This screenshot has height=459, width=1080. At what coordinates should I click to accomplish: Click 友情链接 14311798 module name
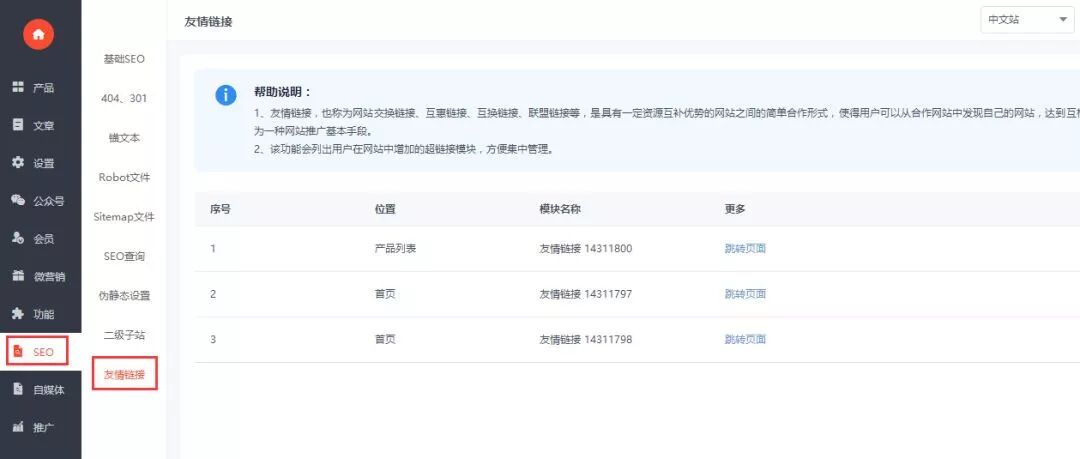585,340
